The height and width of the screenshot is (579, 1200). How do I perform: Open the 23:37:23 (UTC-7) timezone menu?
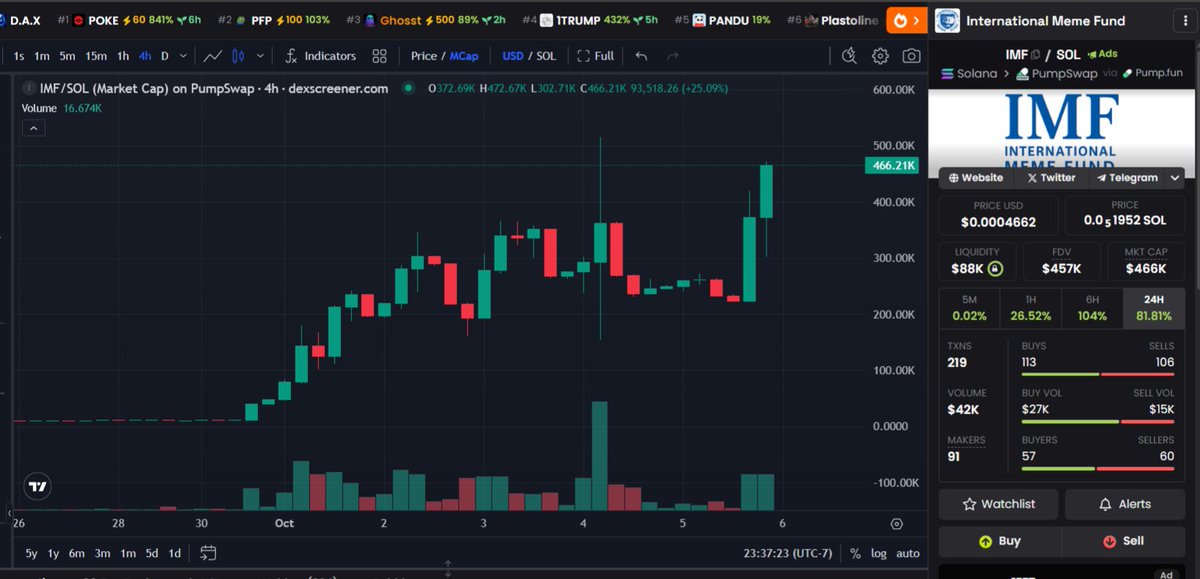[x=790, y=552]
